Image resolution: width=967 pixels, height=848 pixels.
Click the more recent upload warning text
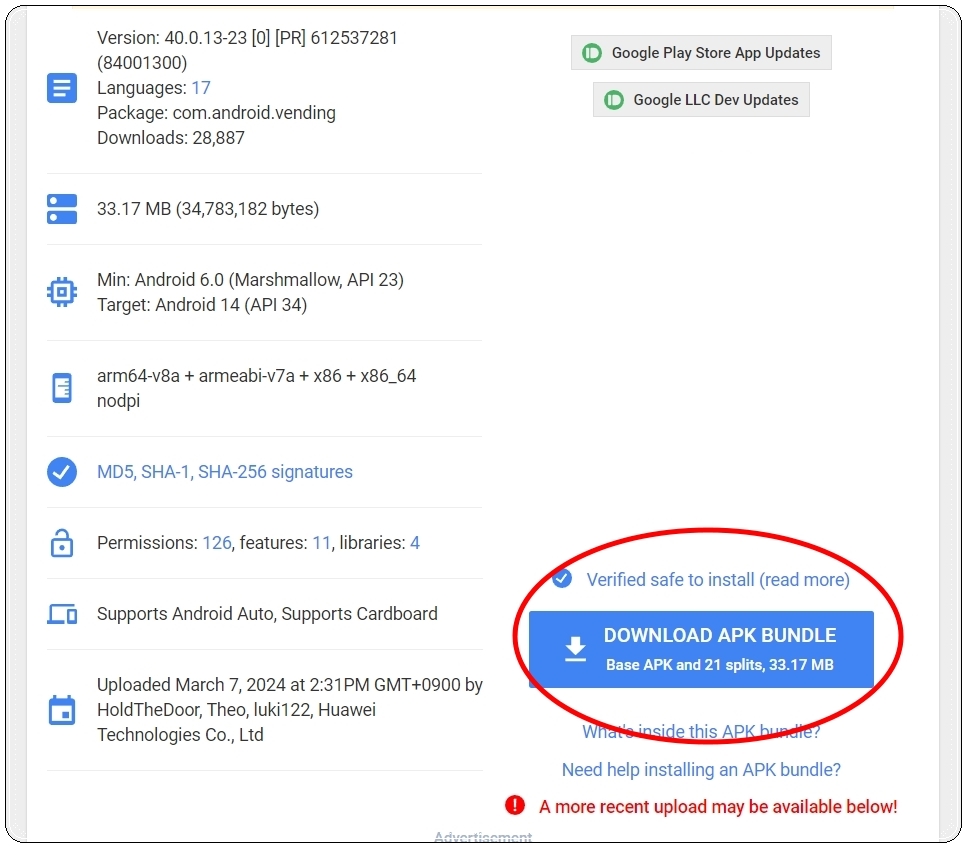point(718,807)
